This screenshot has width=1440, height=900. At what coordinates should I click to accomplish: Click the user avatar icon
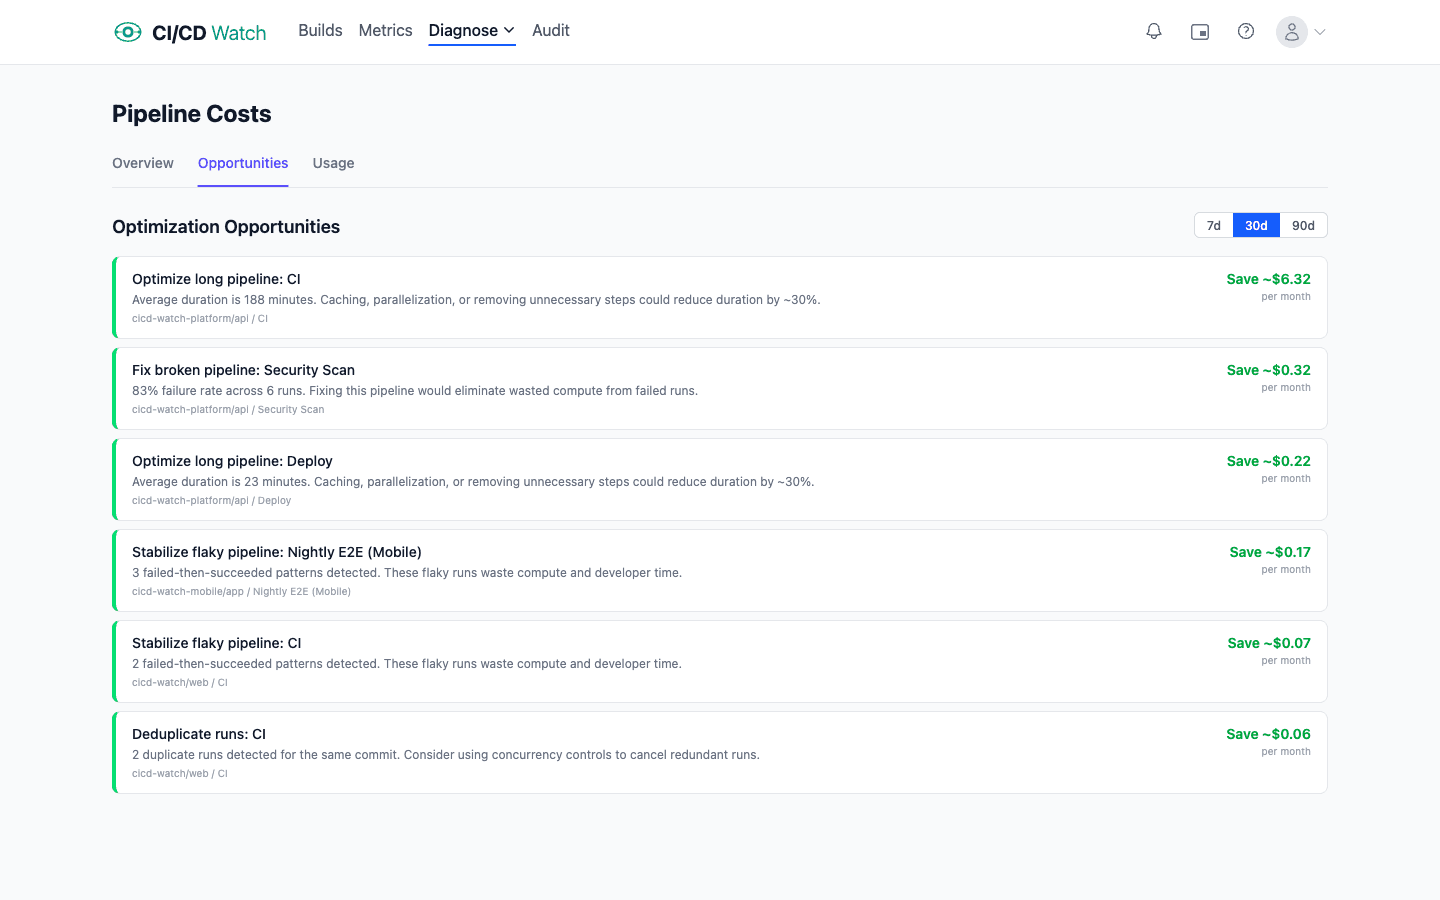click(x=1292, y=32)
